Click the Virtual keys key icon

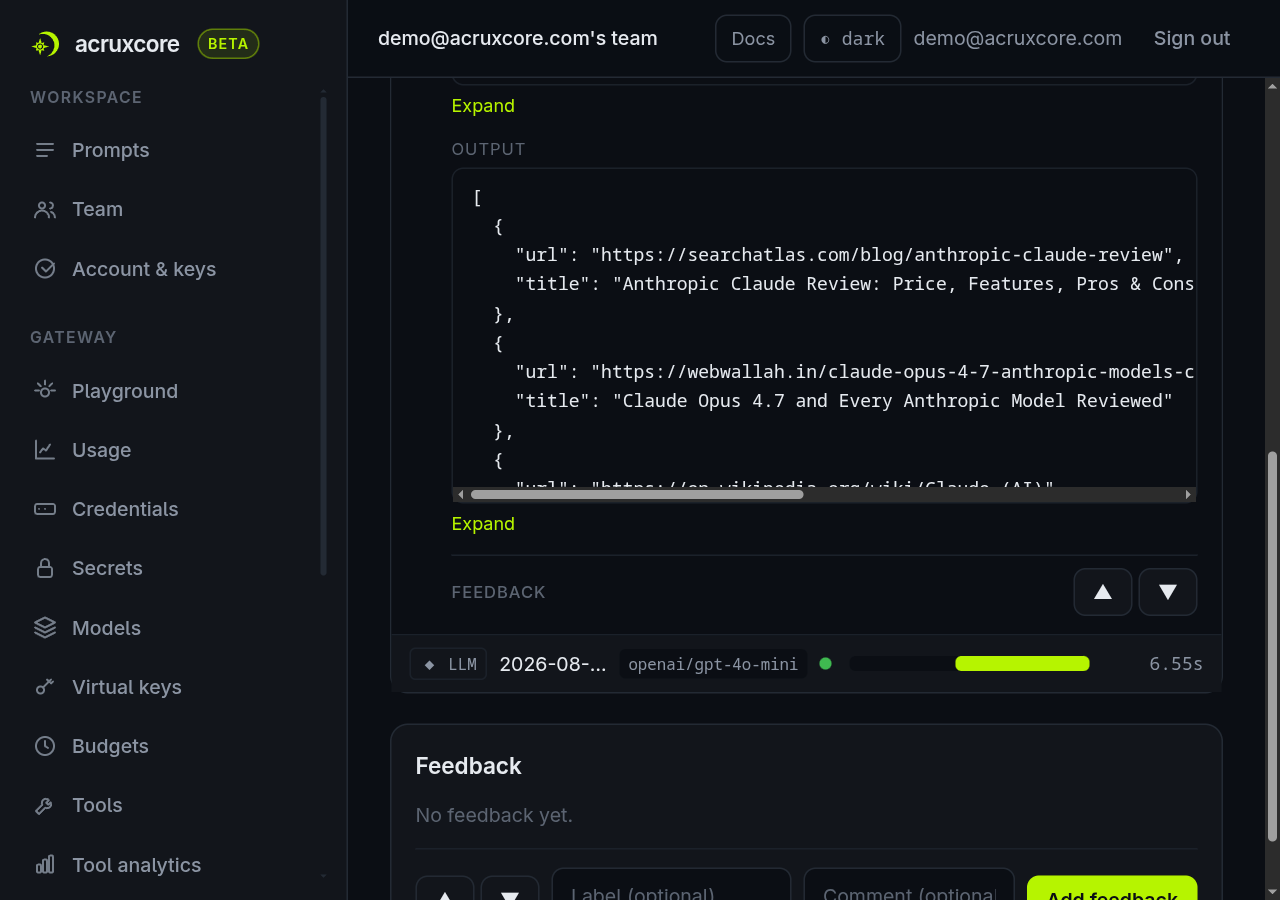point(45,687)
